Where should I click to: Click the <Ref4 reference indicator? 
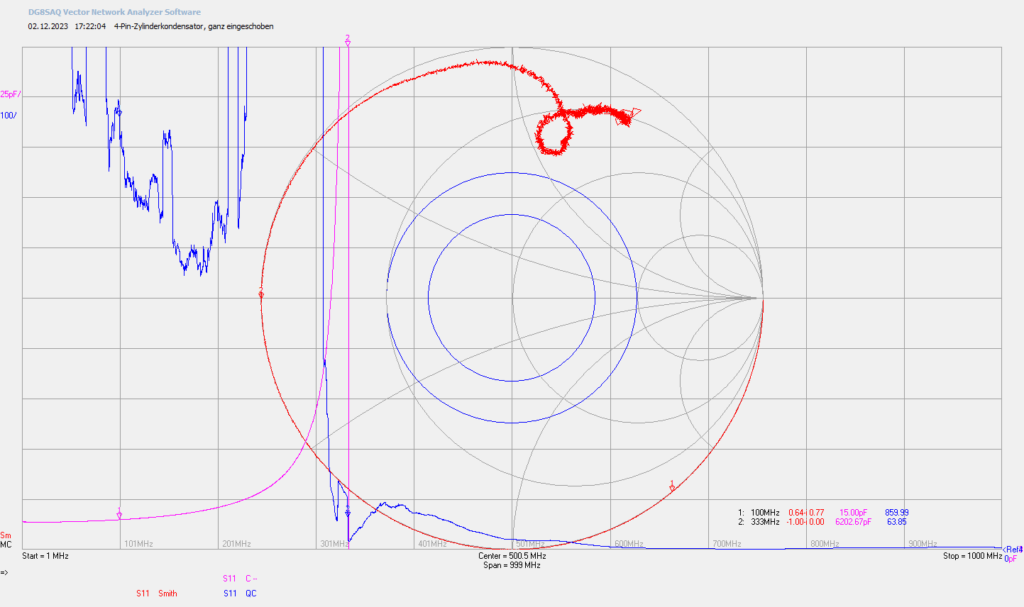coord(1013,550)
